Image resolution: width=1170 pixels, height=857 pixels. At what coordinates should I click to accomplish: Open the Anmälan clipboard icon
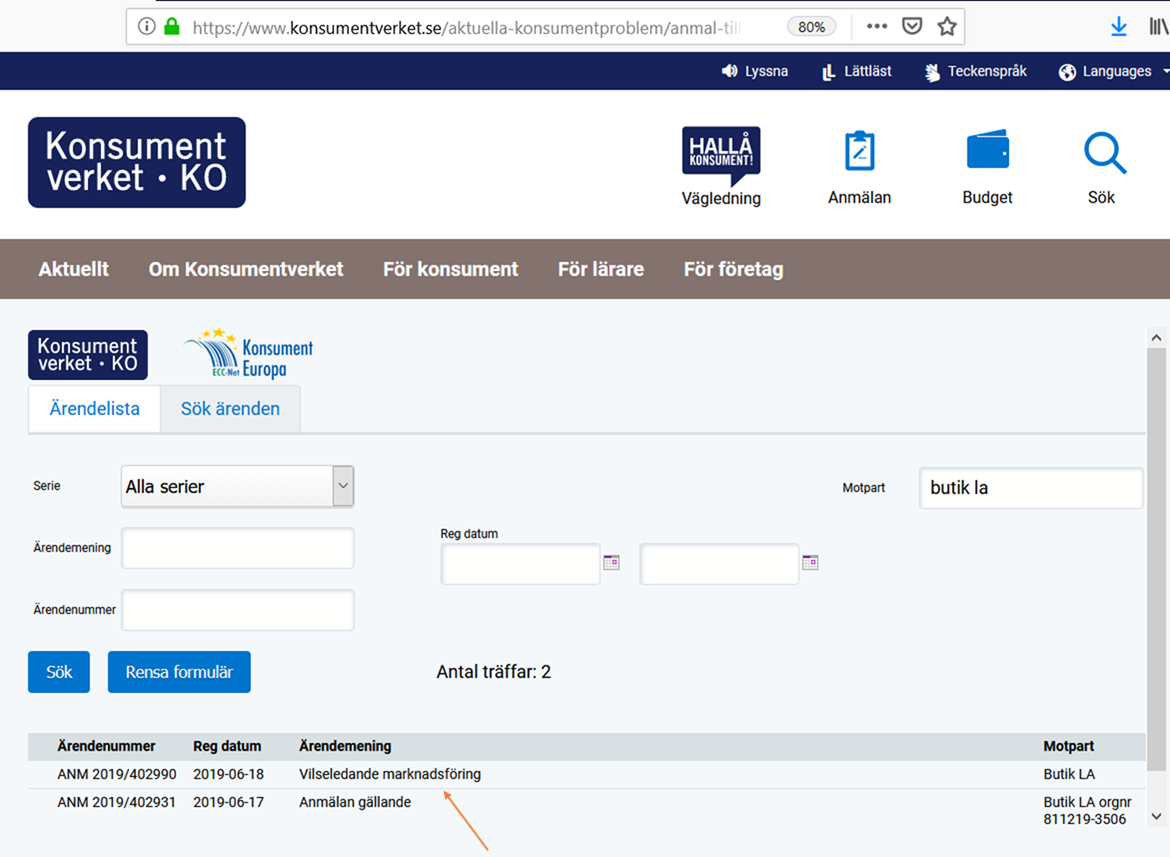860,167
